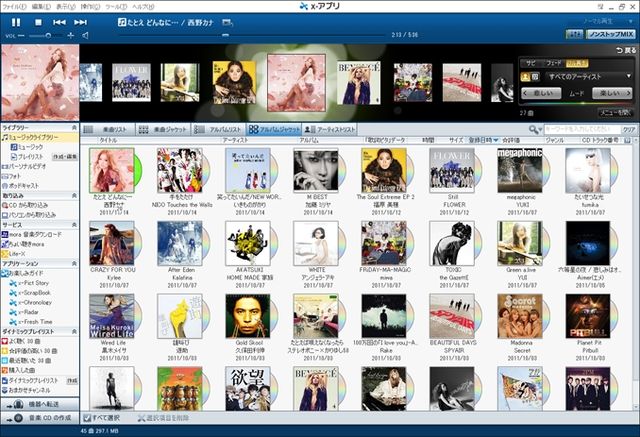The height and width of the screenshot is (437, 640).
Task: Select the highlighted full-song playback mode
Action: click(577, 63)
